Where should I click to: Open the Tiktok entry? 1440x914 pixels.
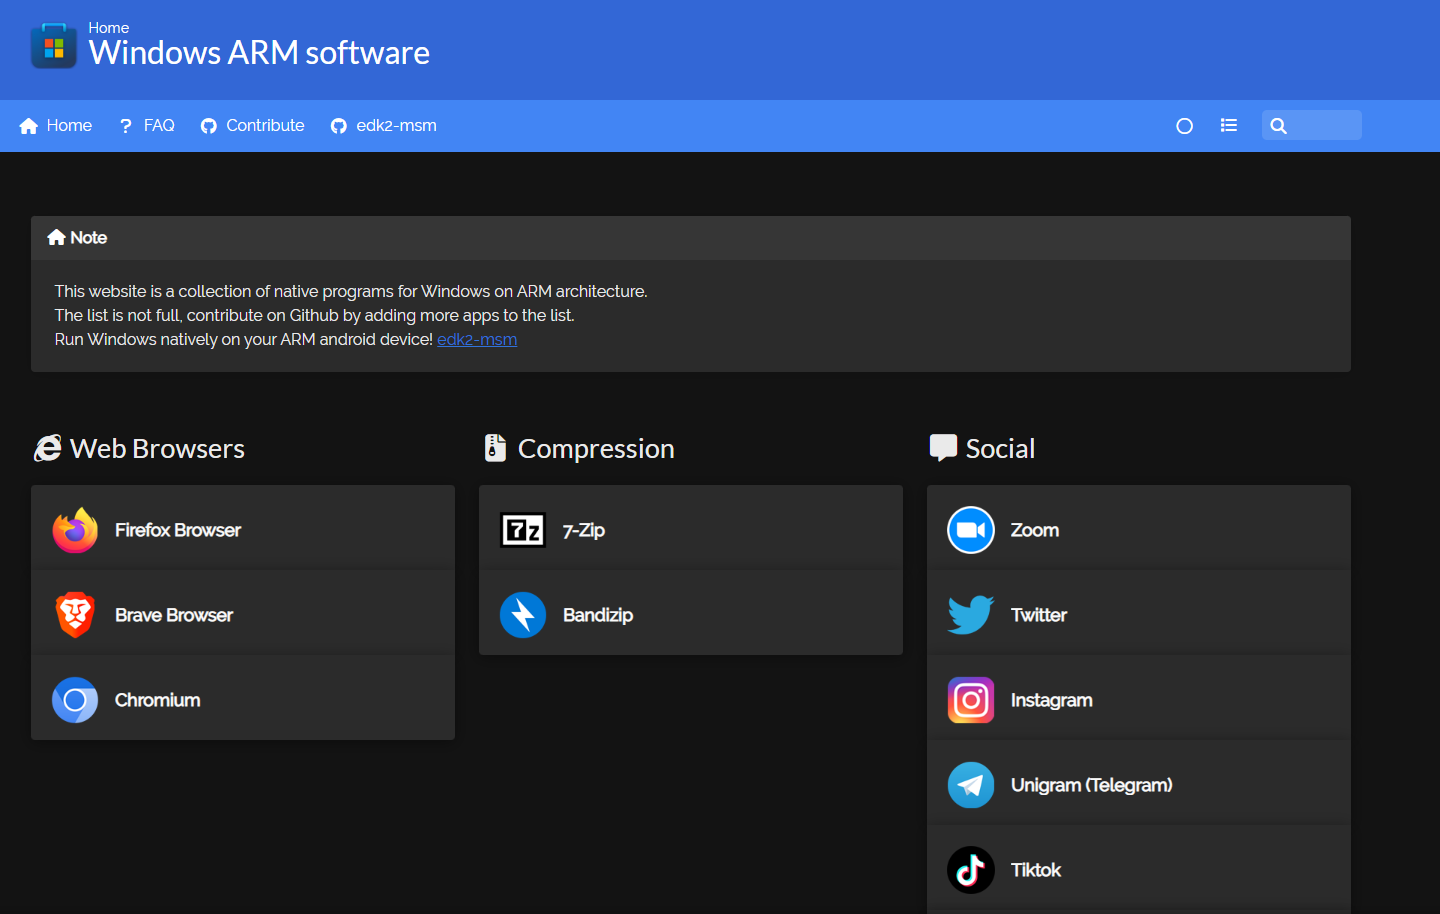1139,870
